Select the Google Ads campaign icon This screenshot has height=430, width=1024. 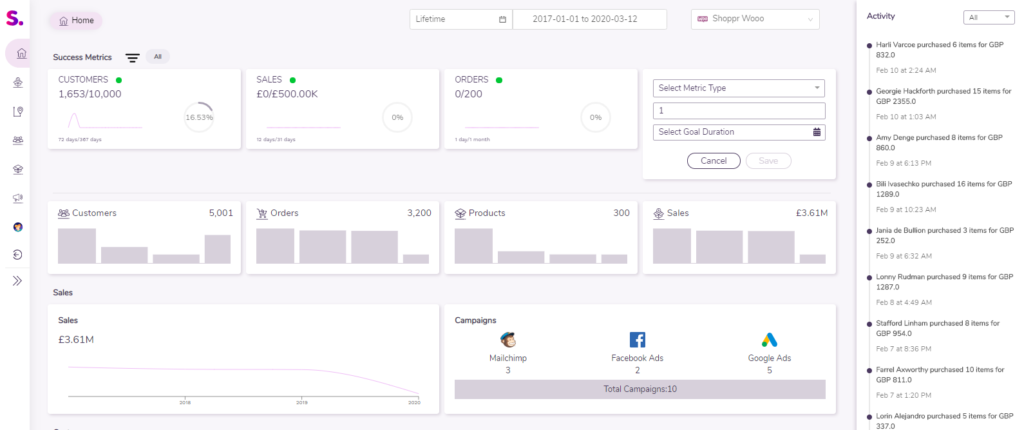click(x=768, y=340)
